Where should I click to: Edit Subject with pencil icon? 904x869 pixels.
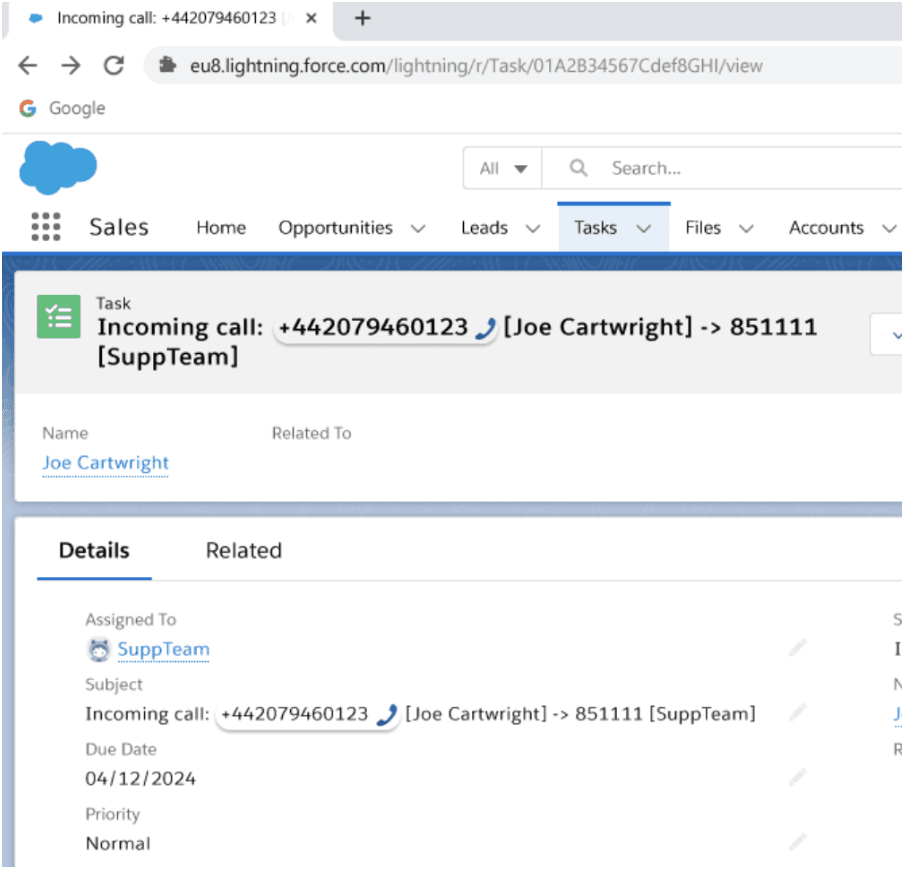[798, 713]
